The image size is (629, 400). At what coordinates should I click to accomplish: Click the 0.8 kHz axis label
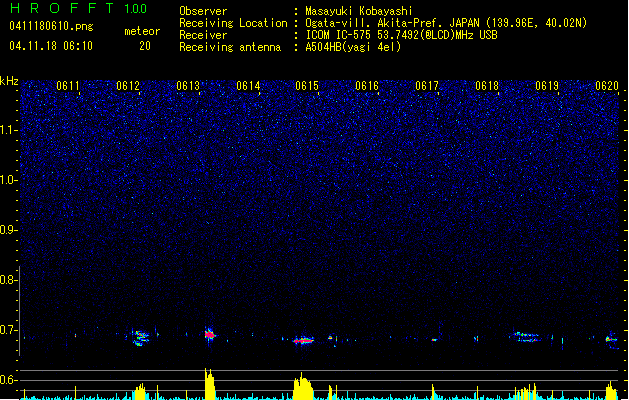point(9,280)
